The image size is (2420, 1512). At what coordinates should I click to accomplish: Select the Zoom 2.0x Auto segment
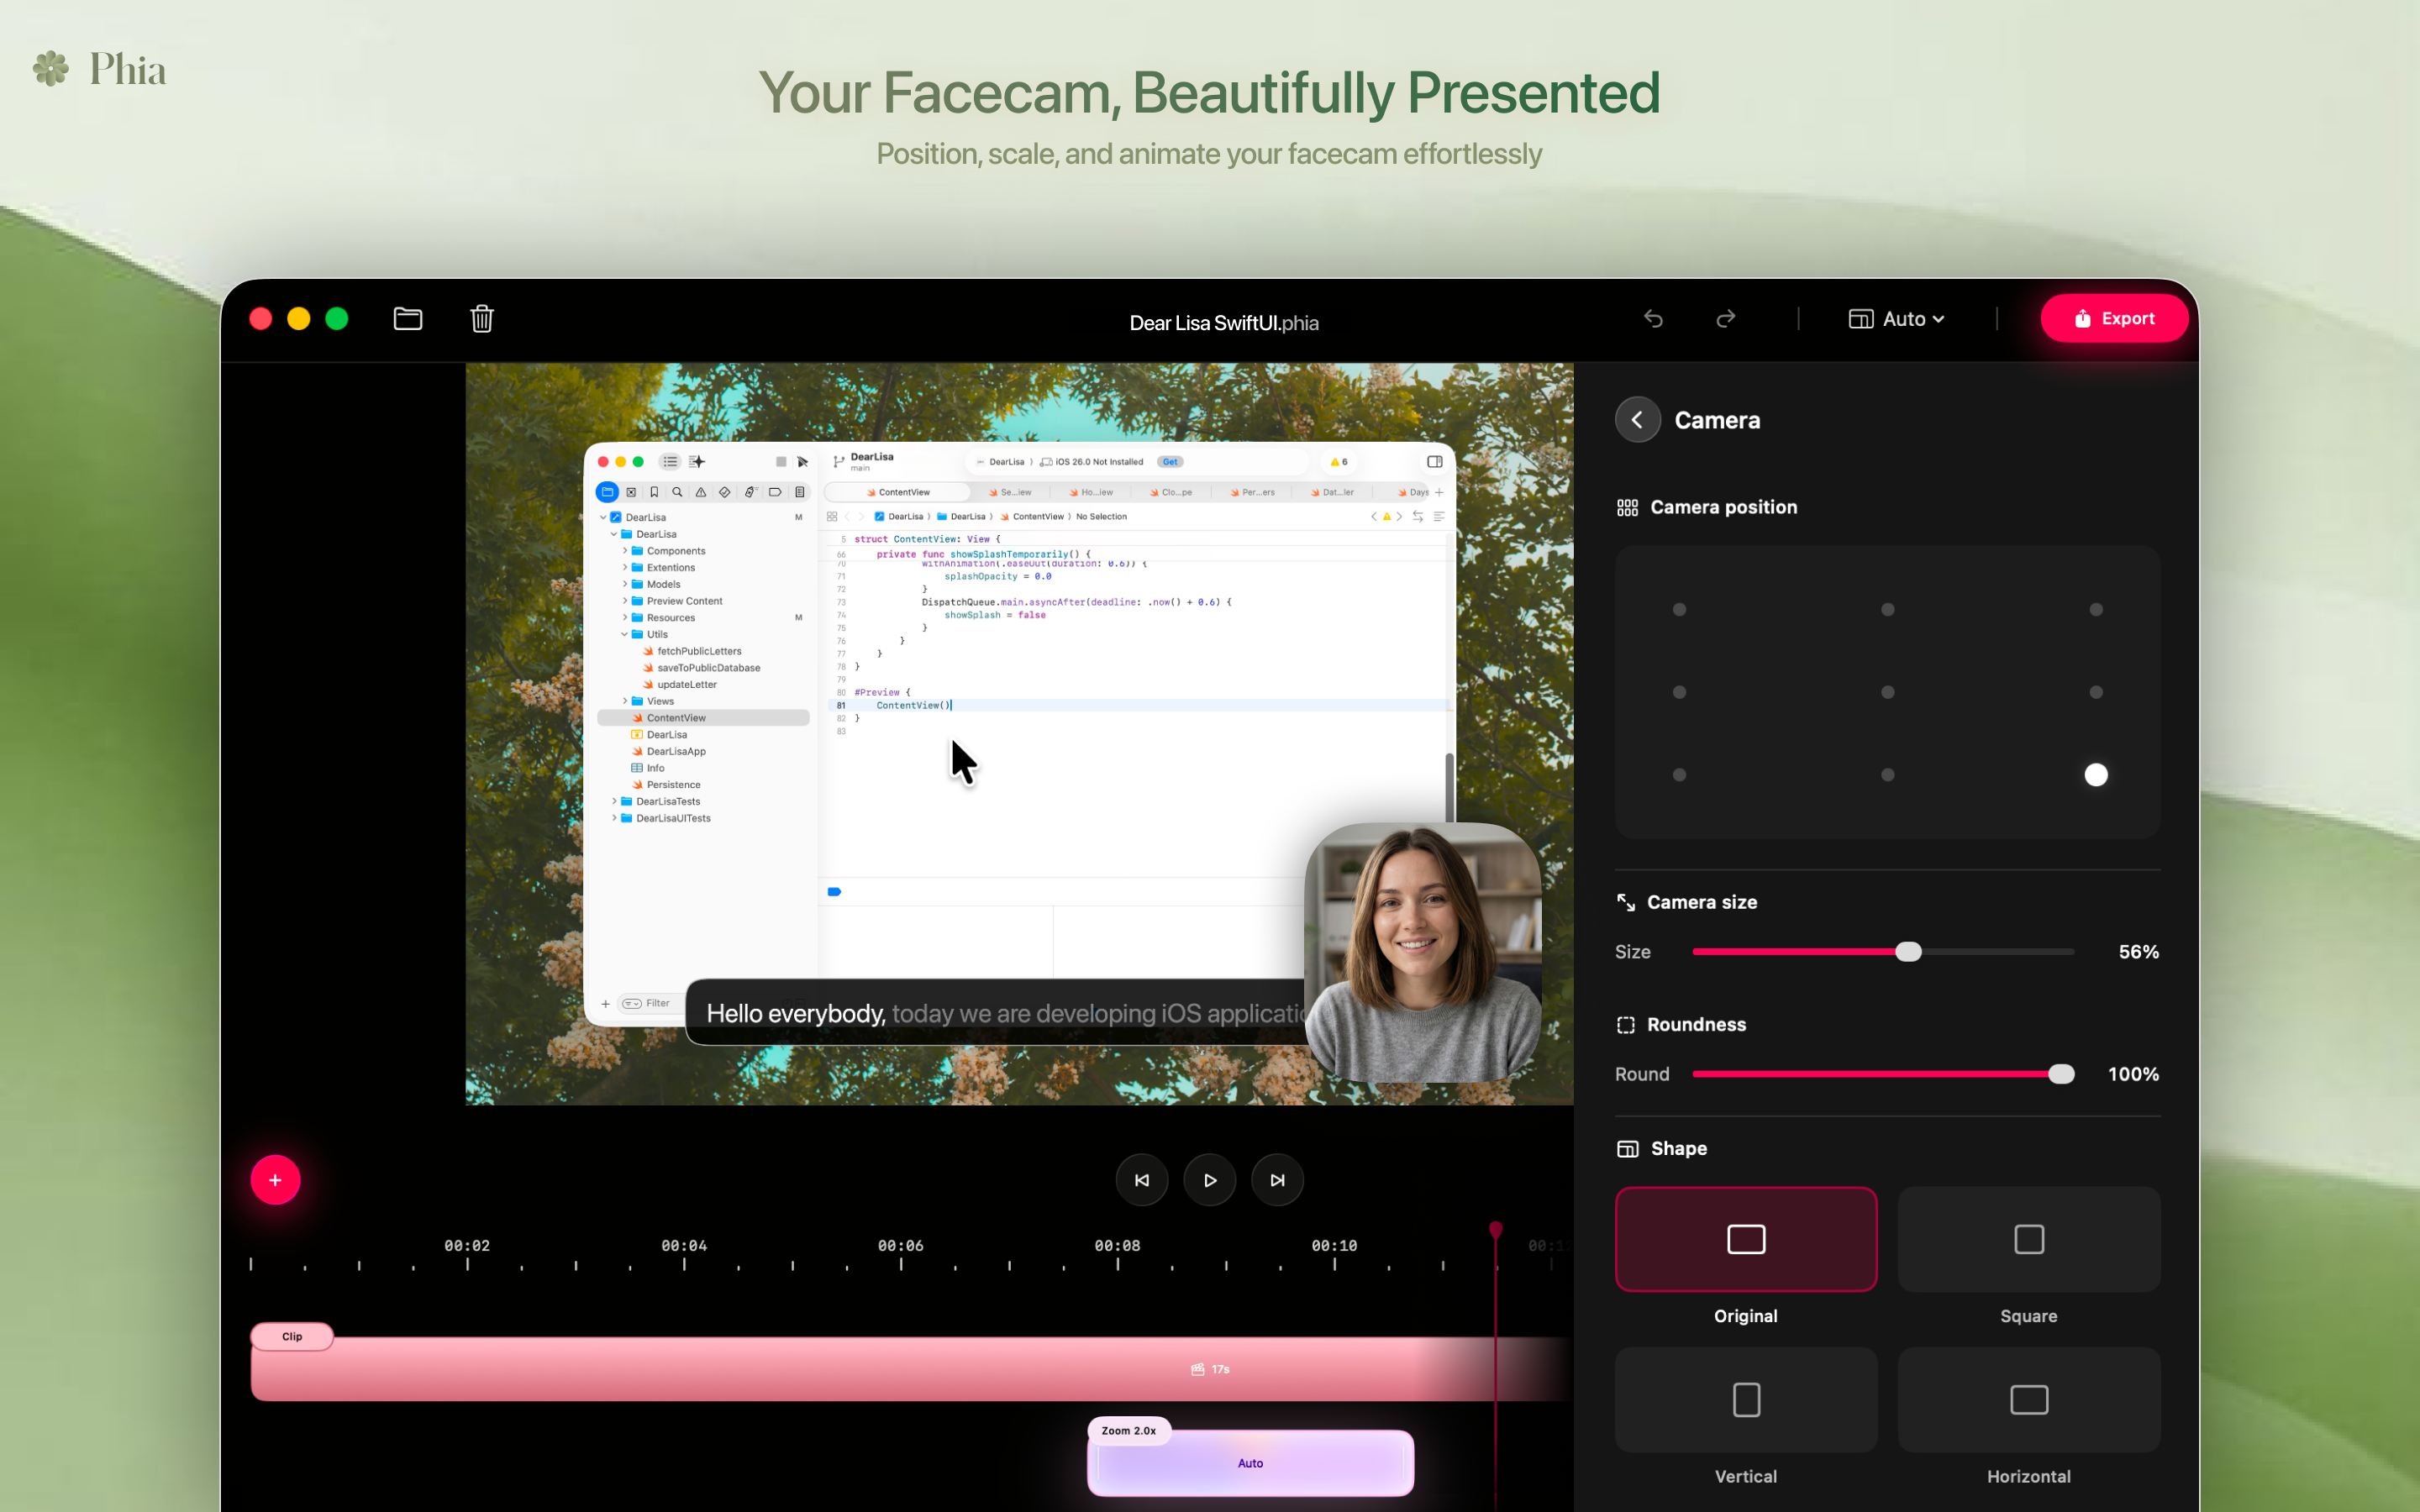1250,1463
